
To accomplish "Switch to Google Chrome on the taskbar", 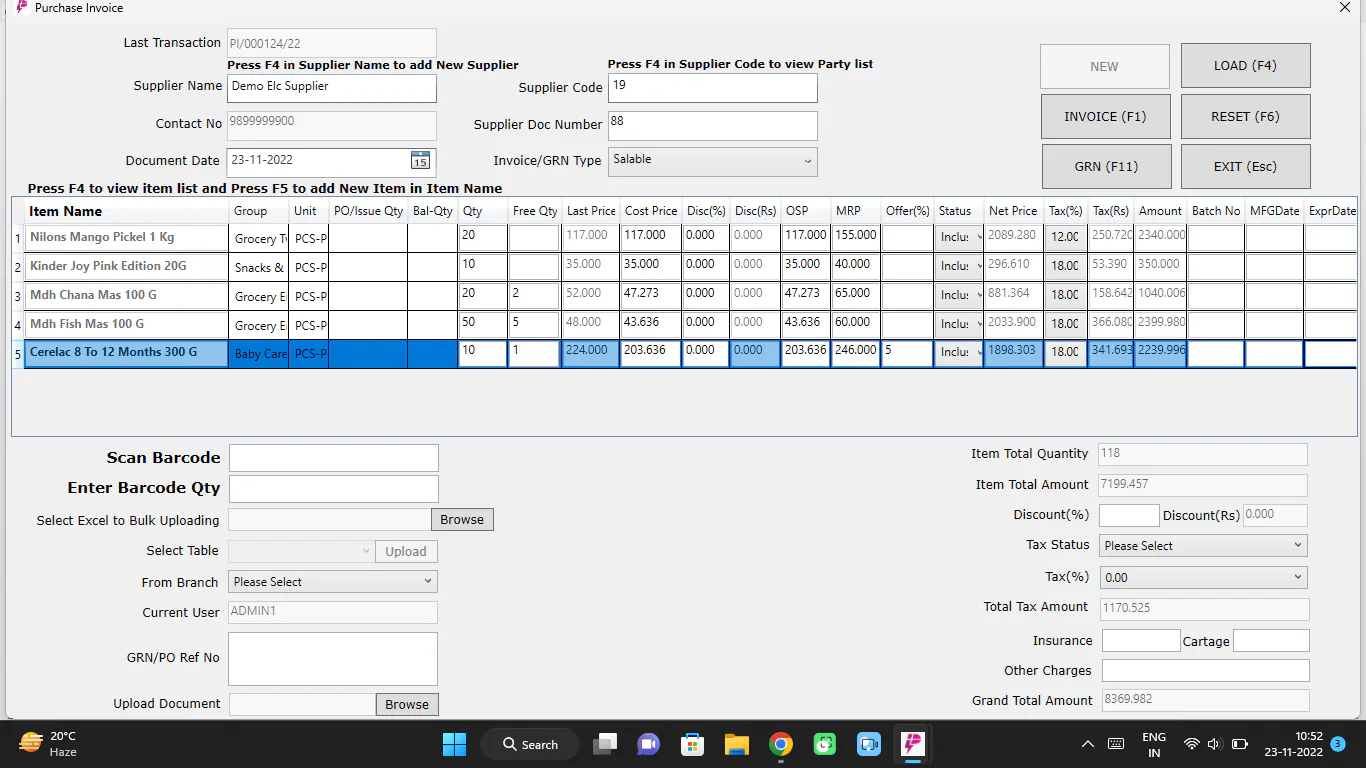I will tap(781, 744).
